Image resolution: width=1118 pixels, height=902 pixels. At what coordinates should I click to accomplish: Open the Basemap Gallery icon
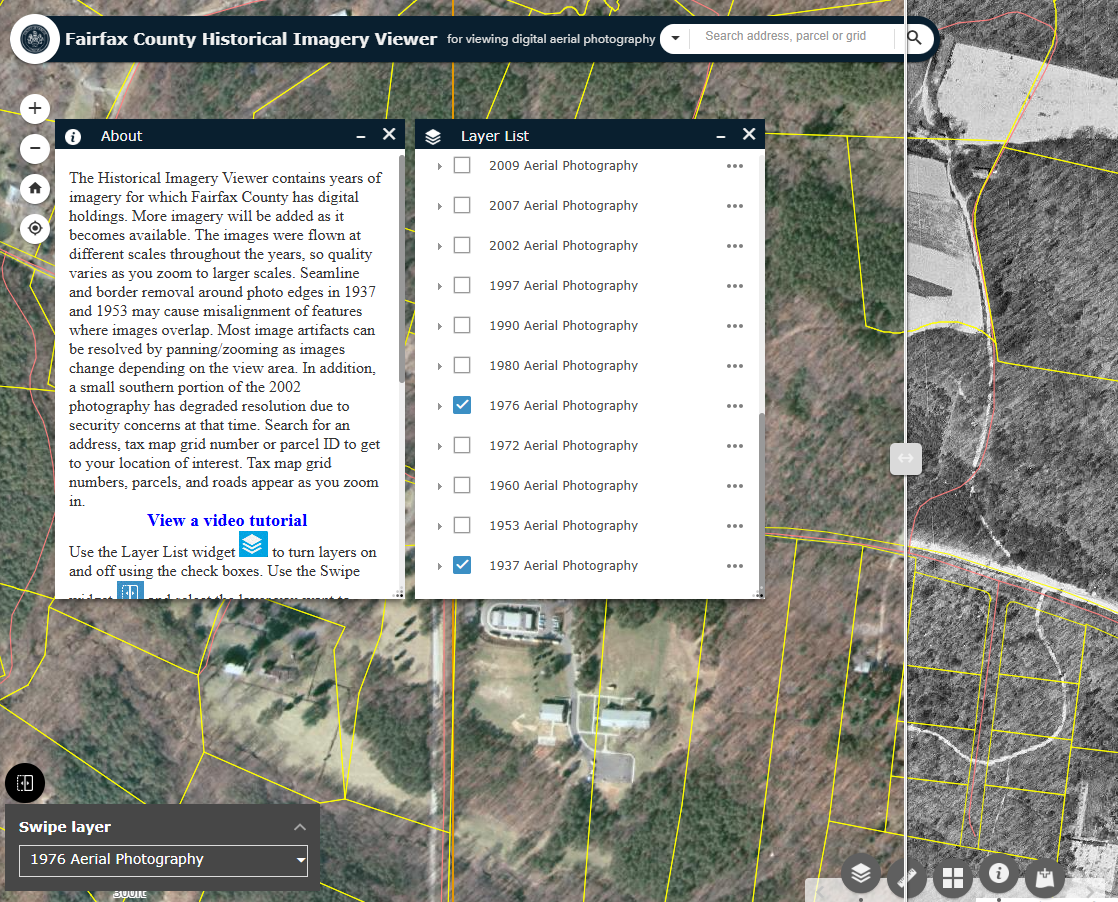click(952, 875)
